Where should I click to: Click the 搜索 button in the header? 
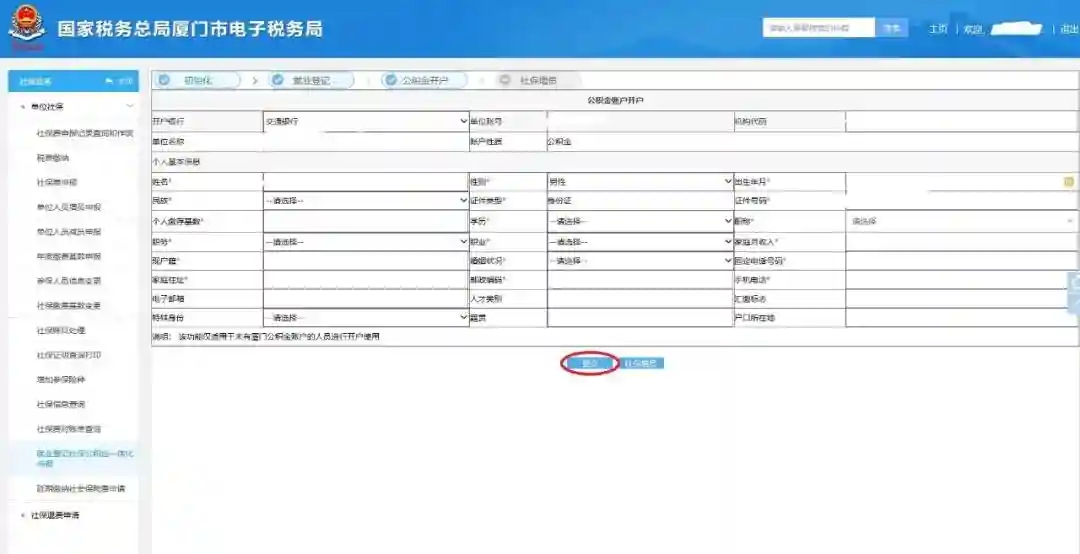coord(891,28)
